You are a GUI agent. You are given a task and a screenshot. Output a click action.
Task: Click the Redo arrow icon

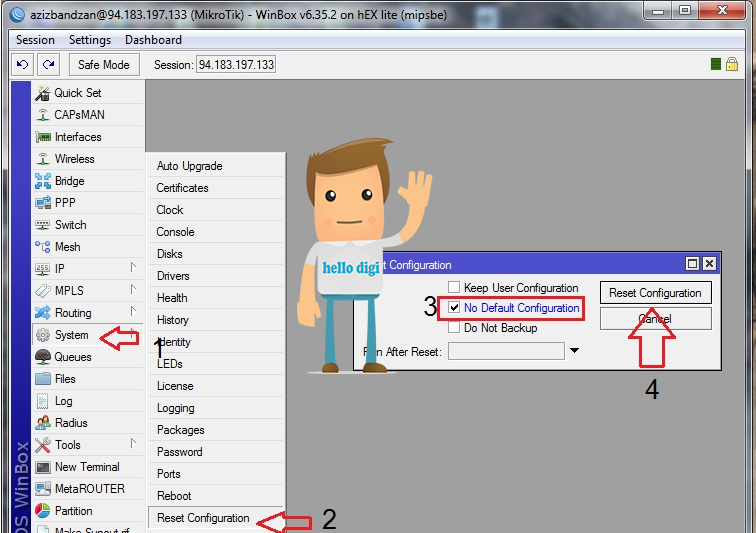pyautogui.click(x=48, y=64)
